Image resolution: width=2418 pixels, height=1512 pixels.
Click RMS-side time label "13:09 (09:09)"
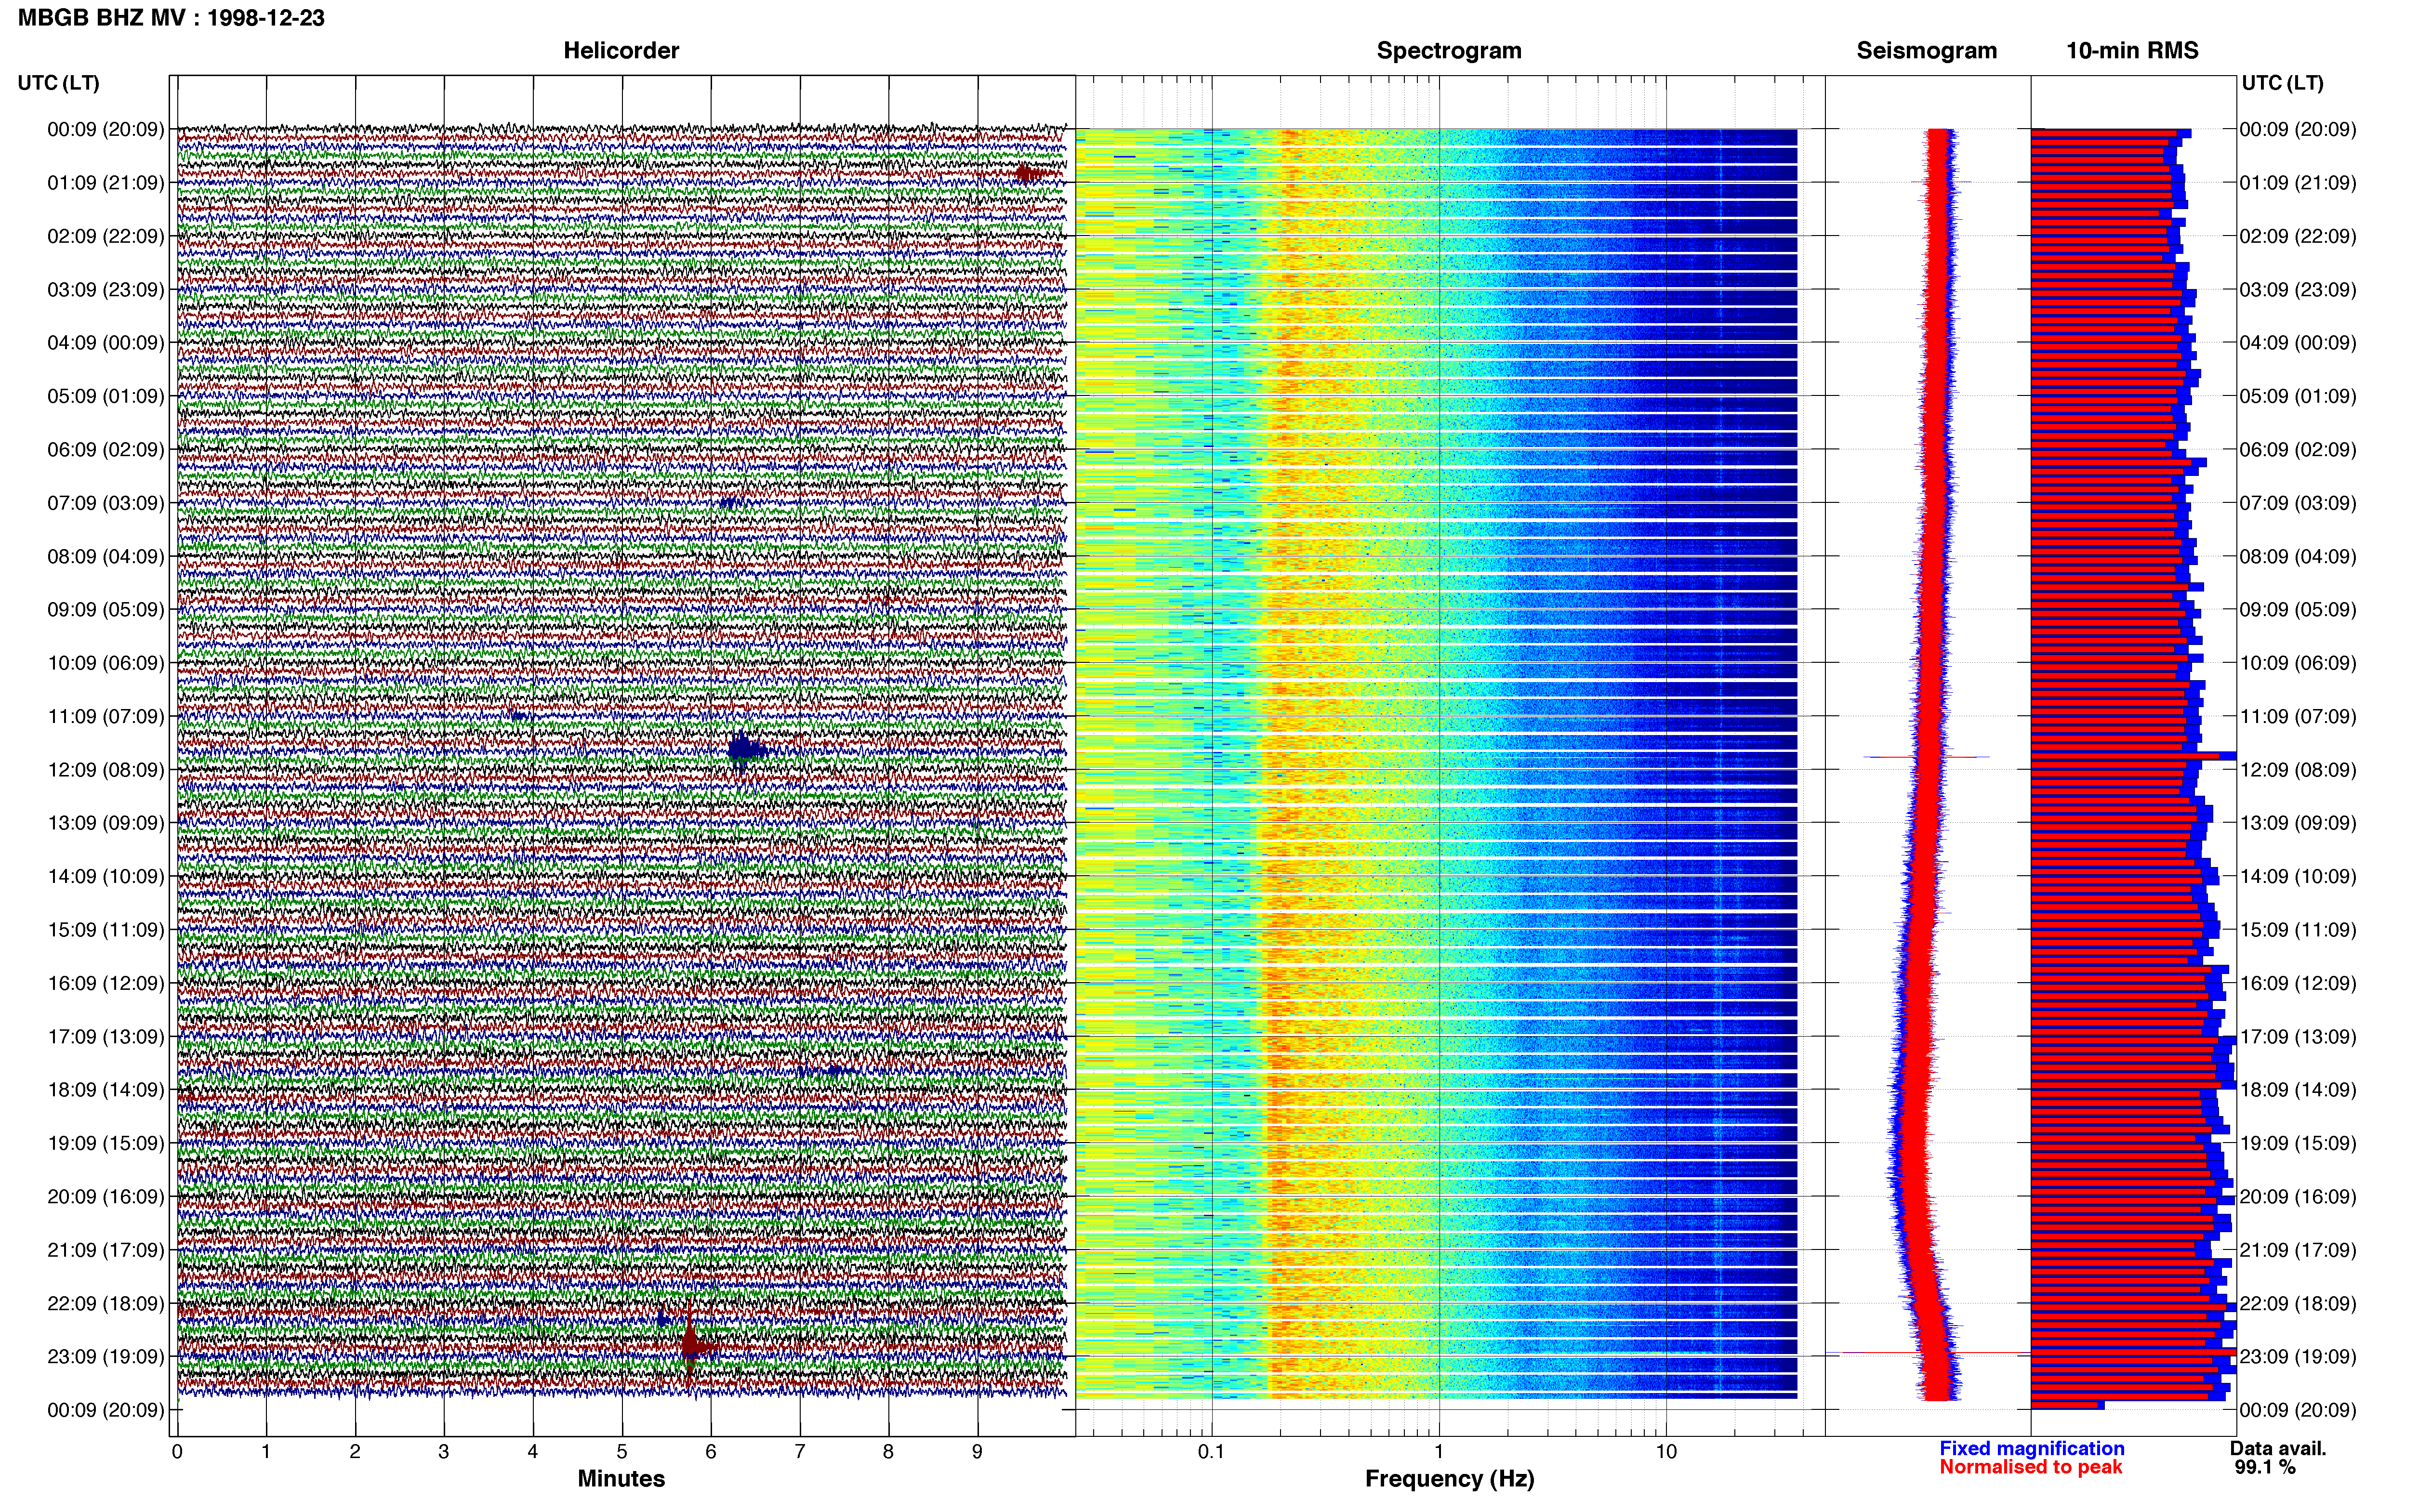coord(2298,823)
